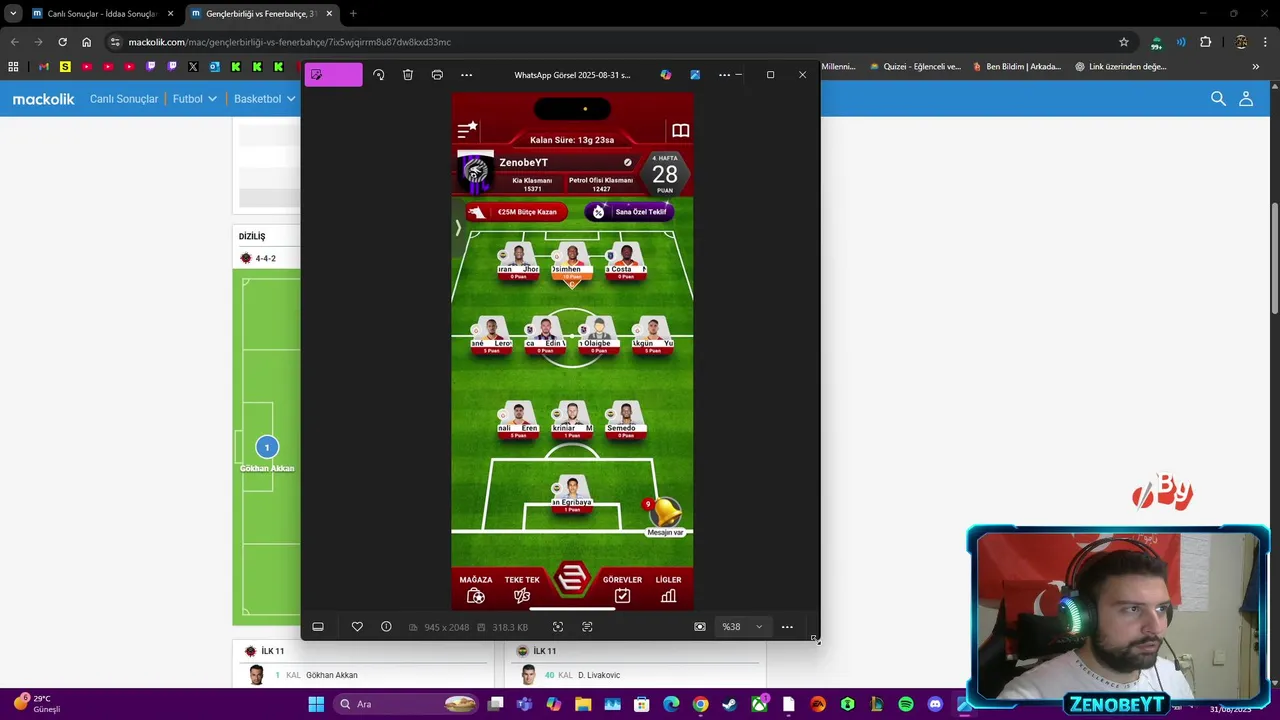The image size is (1280, 720).
Task: Click Gökhan Akkan marker on the pitch
Action: point(267,447)
